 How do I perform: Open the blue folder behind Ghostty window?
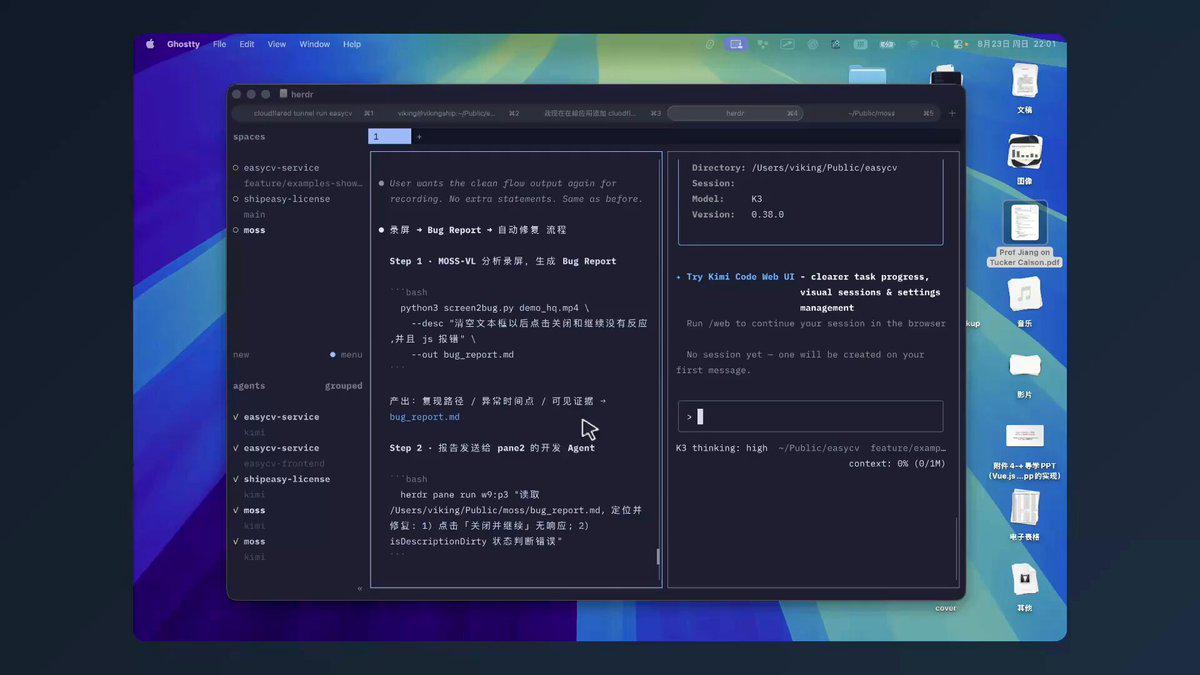pos(867,75)
